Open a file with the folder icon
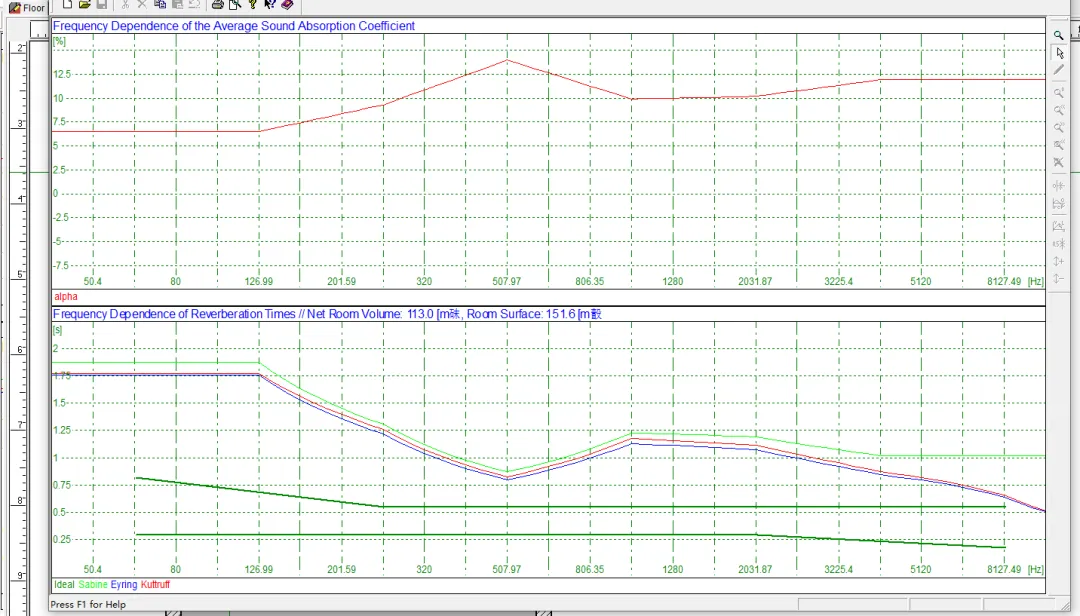Image resolution: width=1080 pixels, height=616 pixels. pyautogui.click(x=85, y=4)
